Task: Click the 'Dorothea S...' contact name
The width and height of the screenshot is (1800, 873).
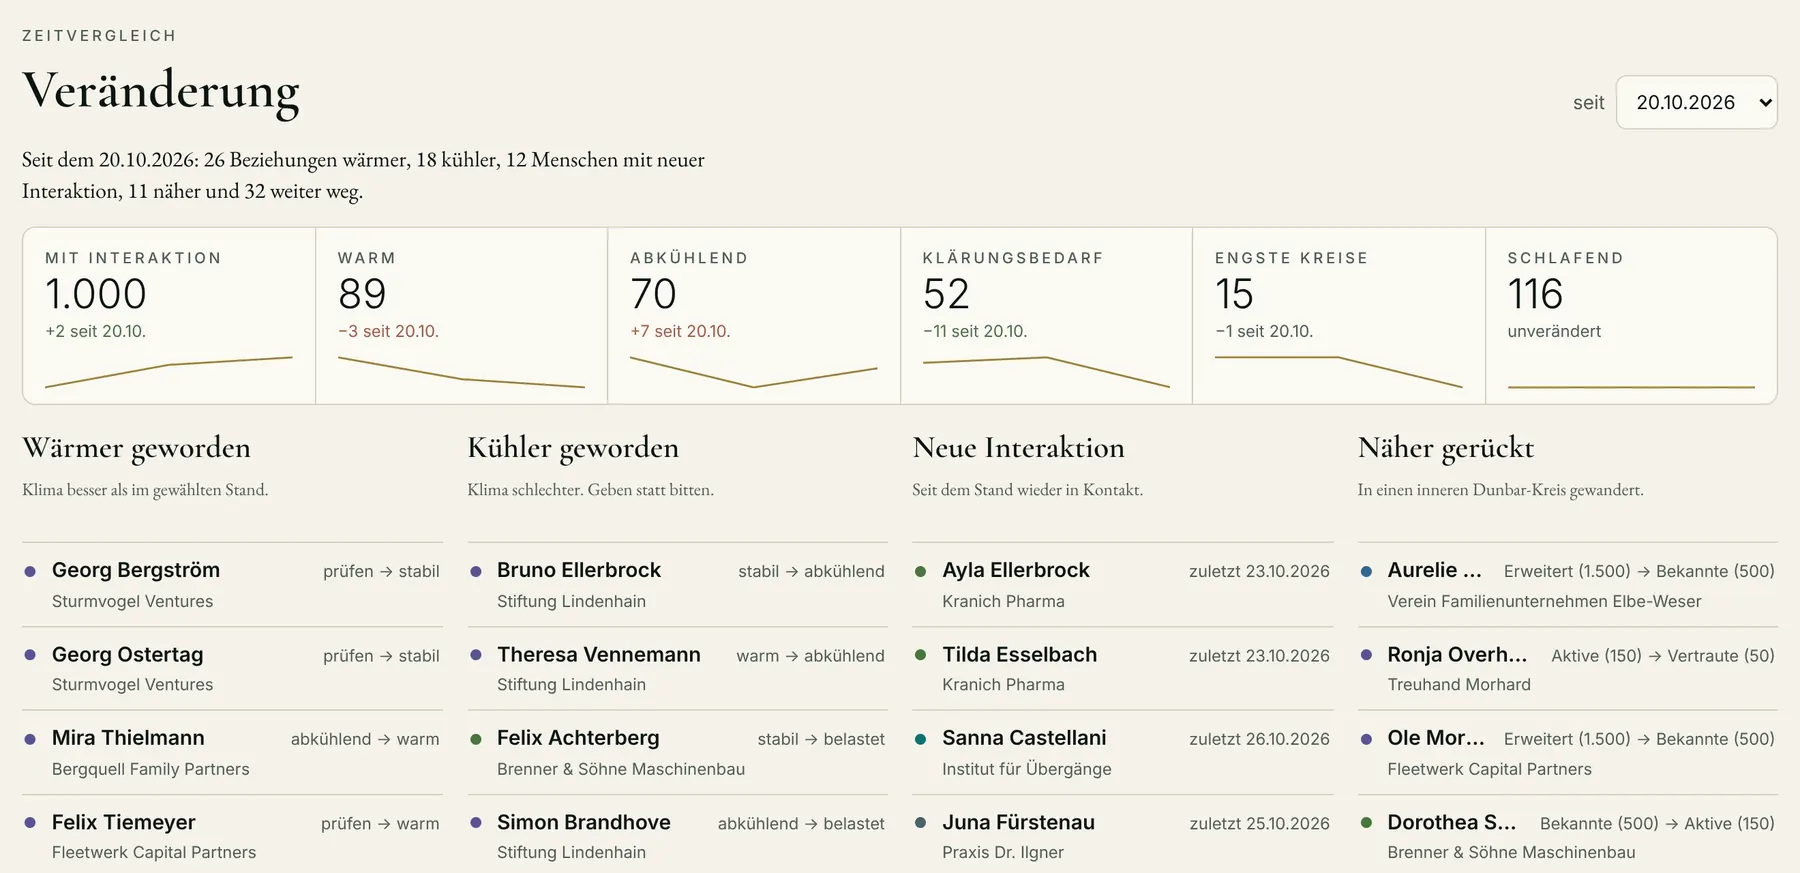Action: click(x=1452, y=822)
